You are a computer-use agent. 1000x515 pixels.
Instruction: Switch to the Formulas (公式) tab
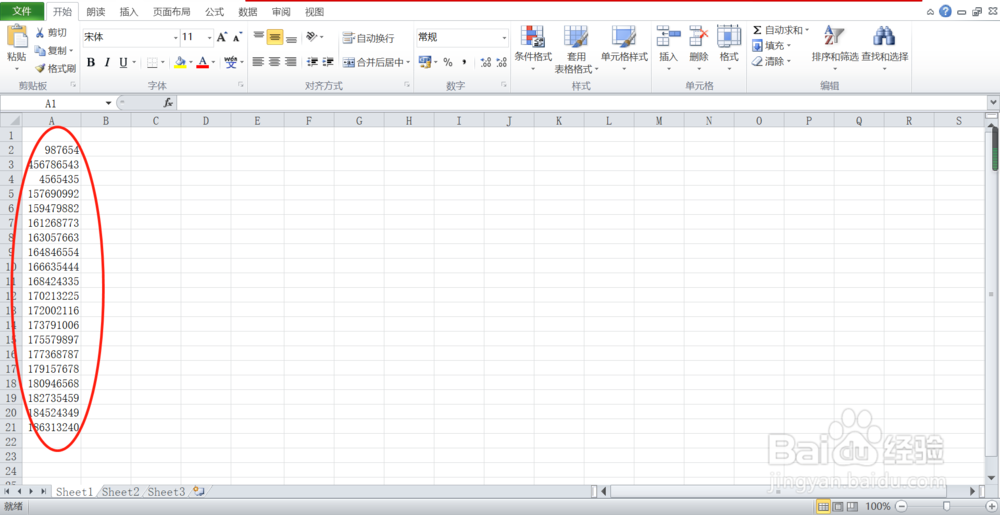click(x=214, y=11)
